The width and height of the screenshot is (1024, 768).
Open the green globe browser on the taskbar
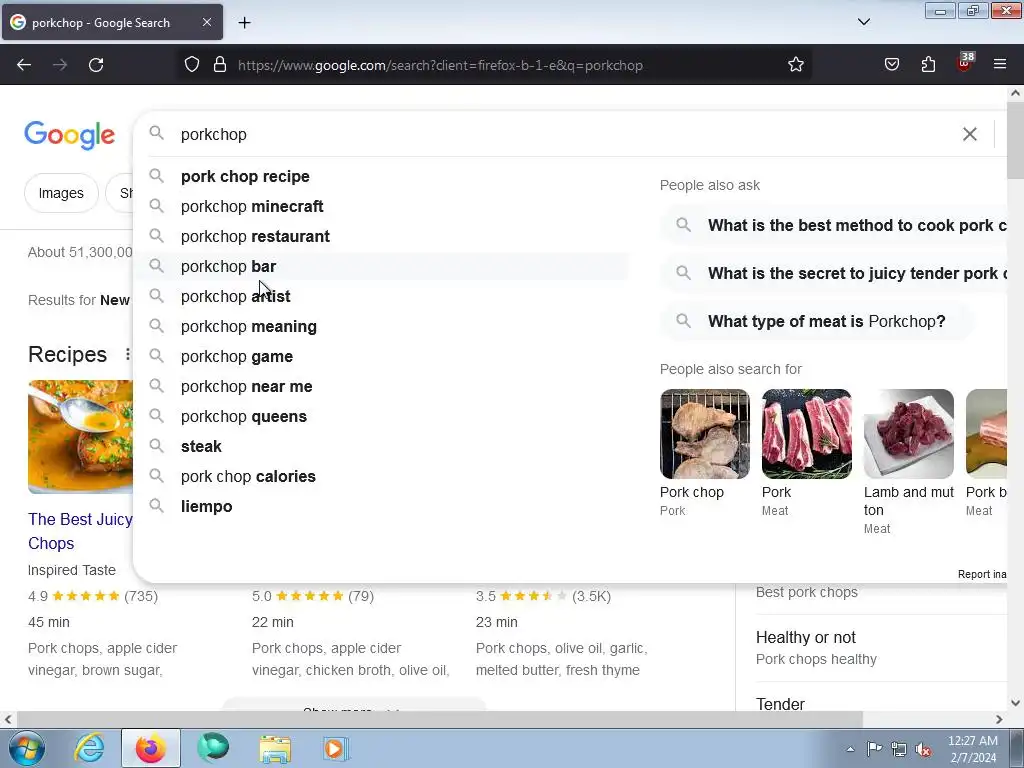point(213,749)
